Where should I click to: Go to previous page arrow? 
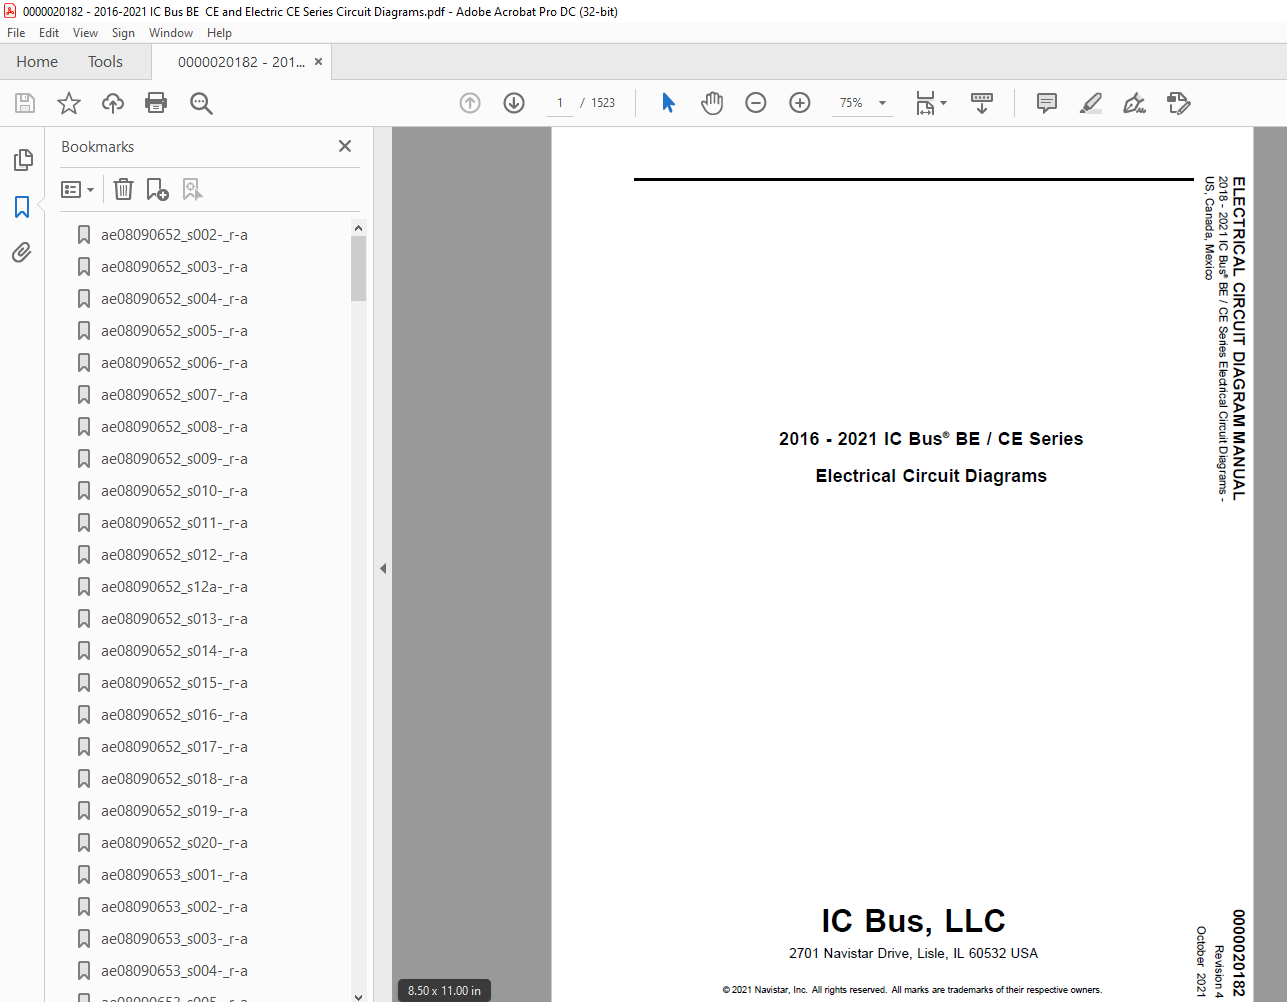tap(470, 103)
